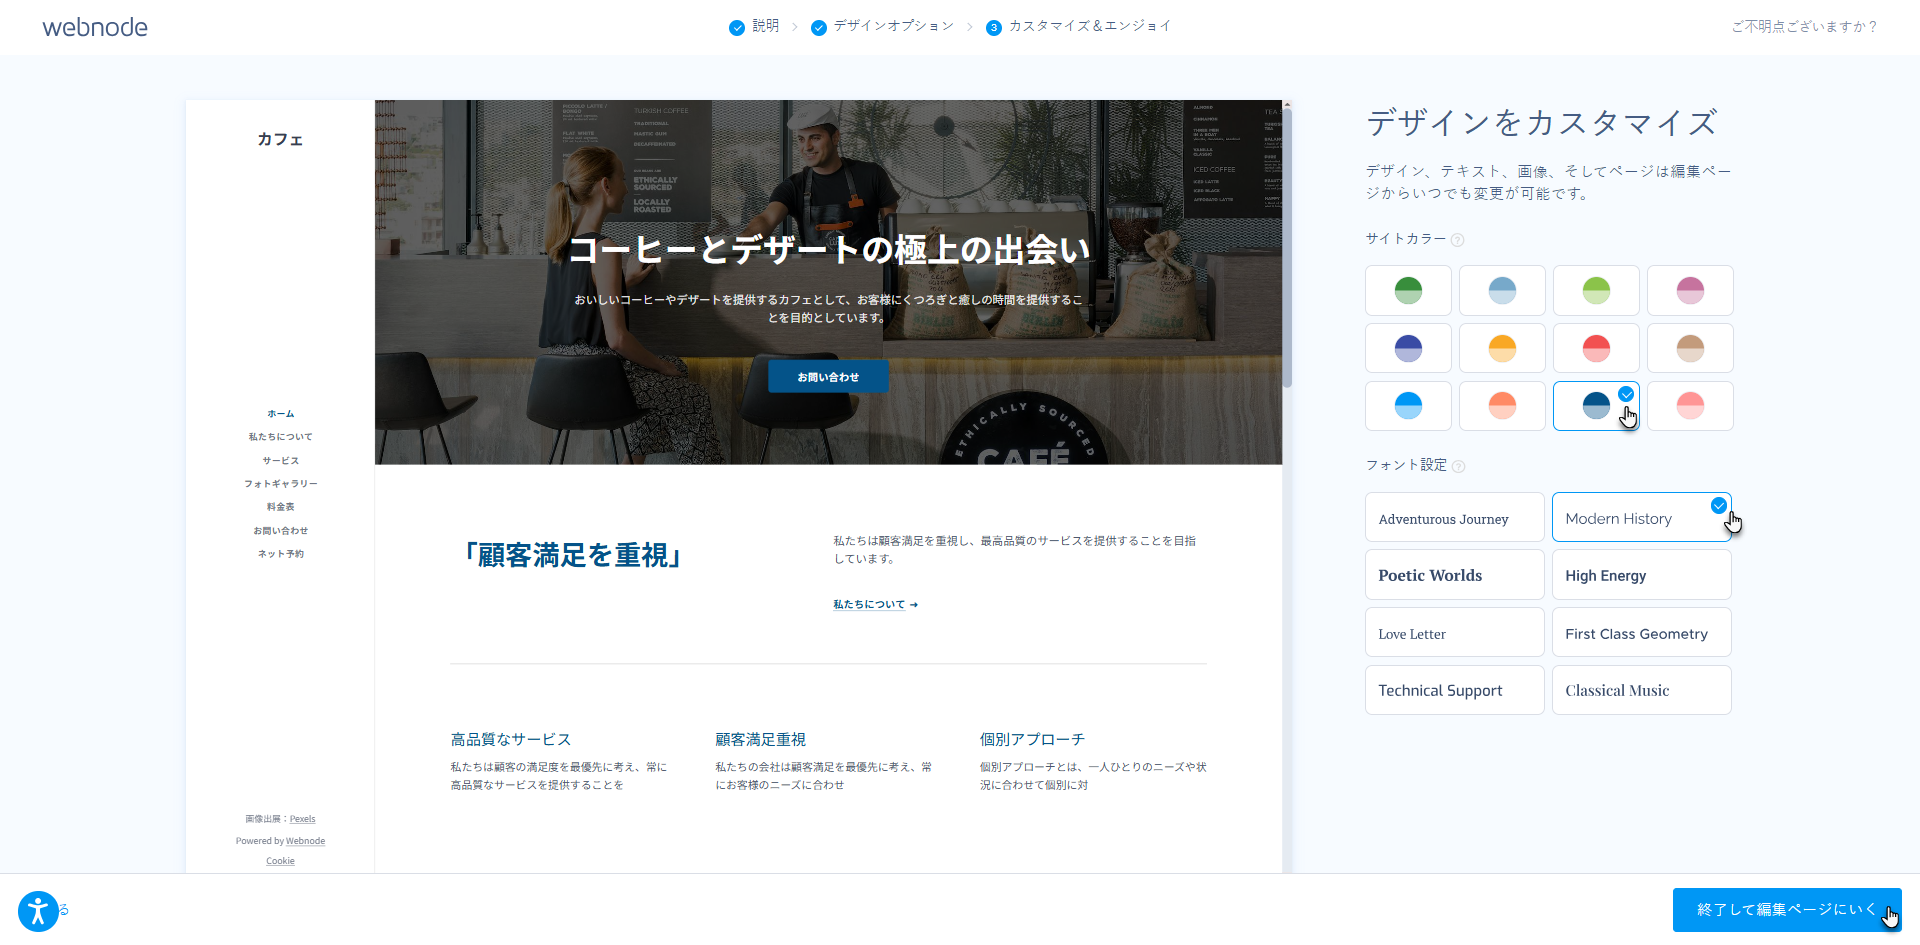
Task: Click 料金表 in the preview menu
Action: [x=280, y=507]
